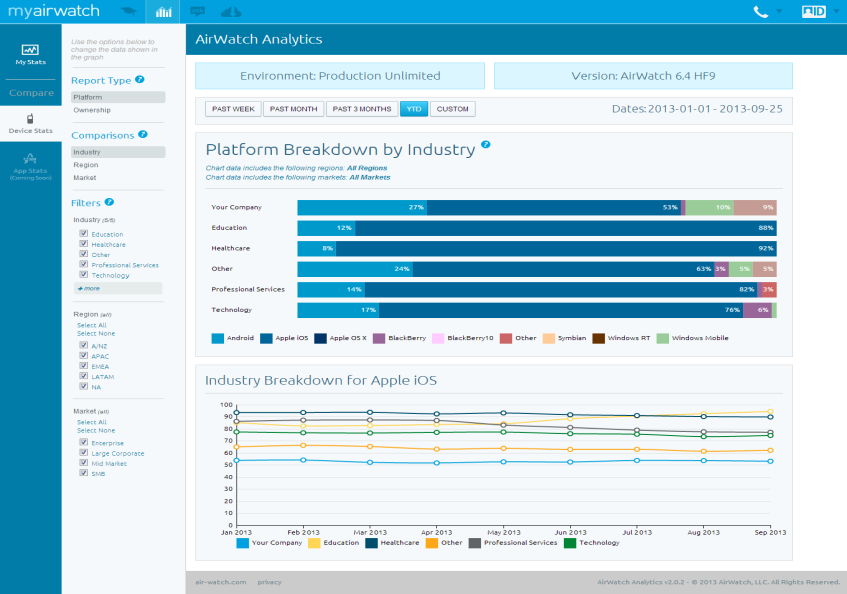Viewport: 847px width, 594px height.
Task: Click the Dates 2013-01-01 - 2013-09-25 text
Action: 697,109
